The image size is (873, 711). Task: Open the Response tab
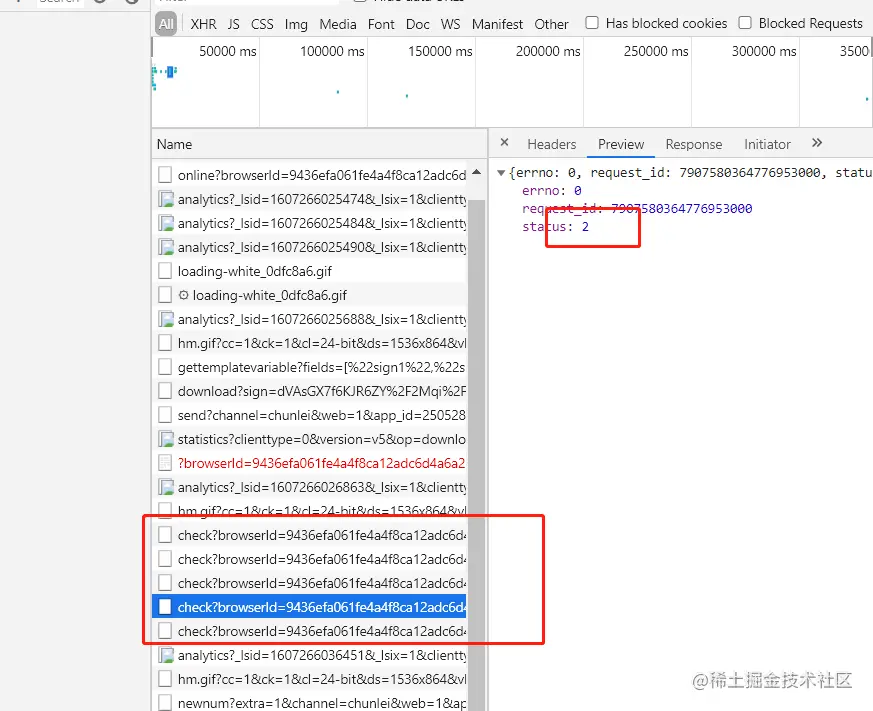(693, 144)
